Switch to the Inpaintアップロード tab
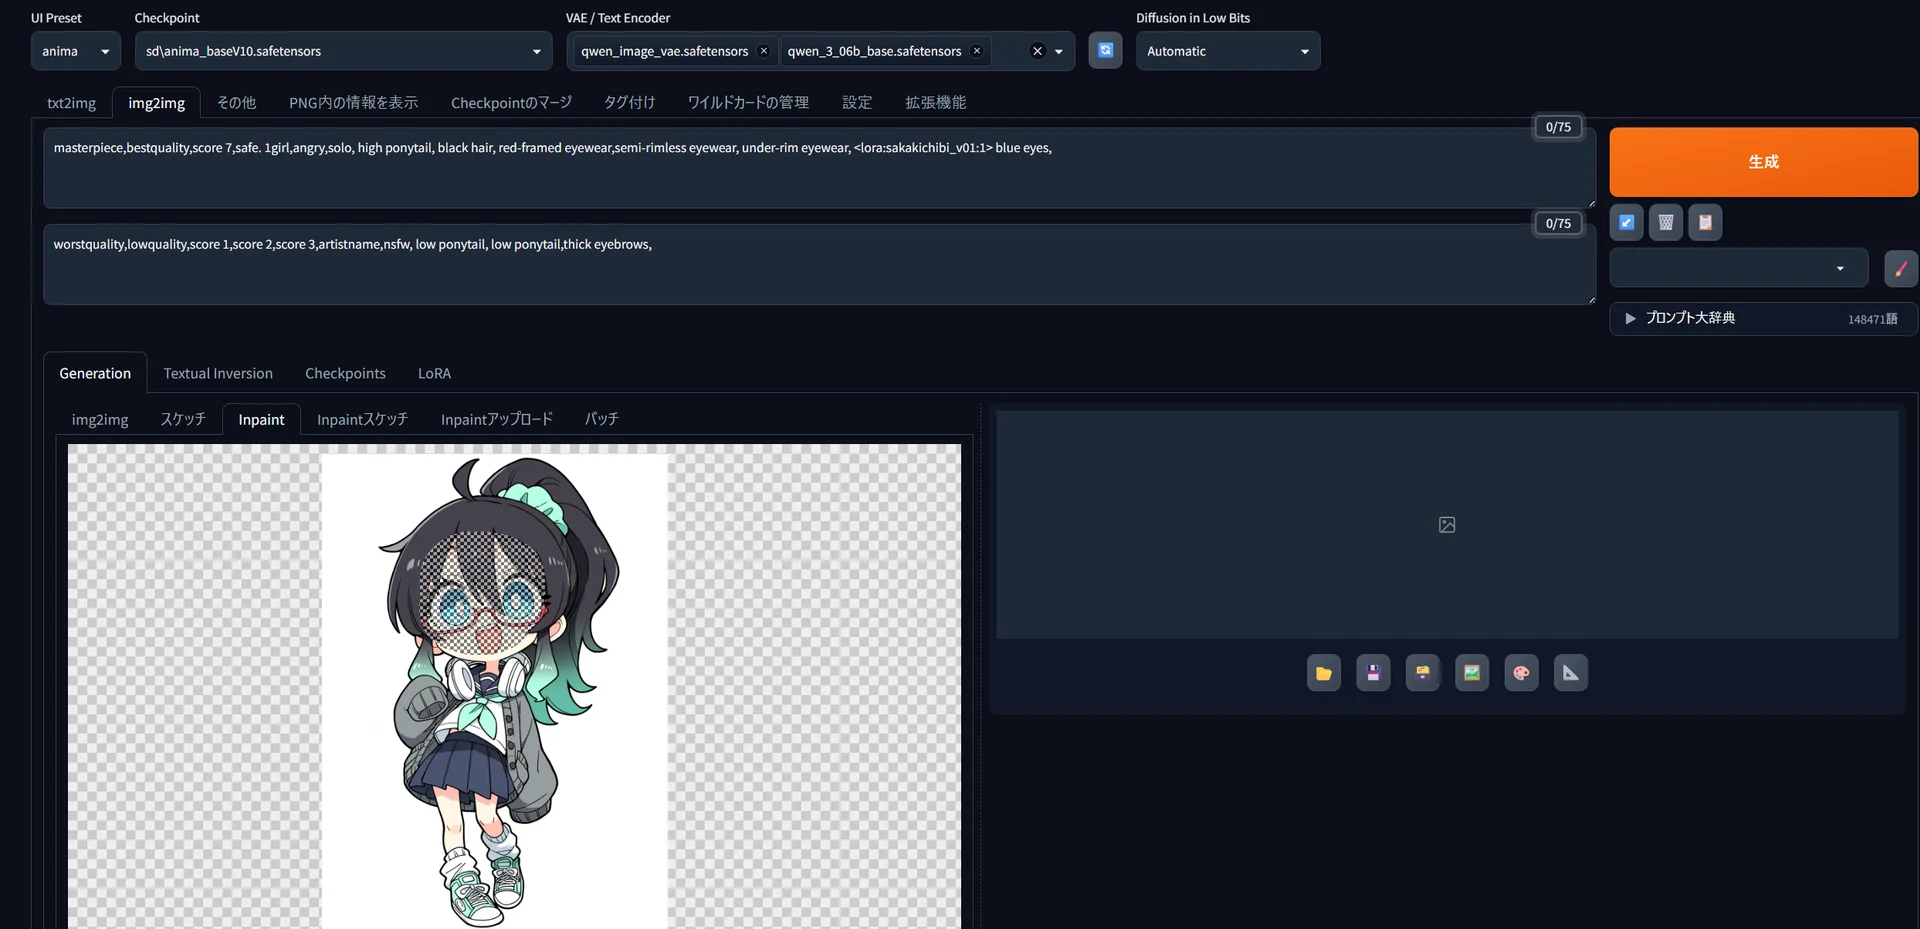This screenshot has width=1920, height=929. (x=497, y=419)
